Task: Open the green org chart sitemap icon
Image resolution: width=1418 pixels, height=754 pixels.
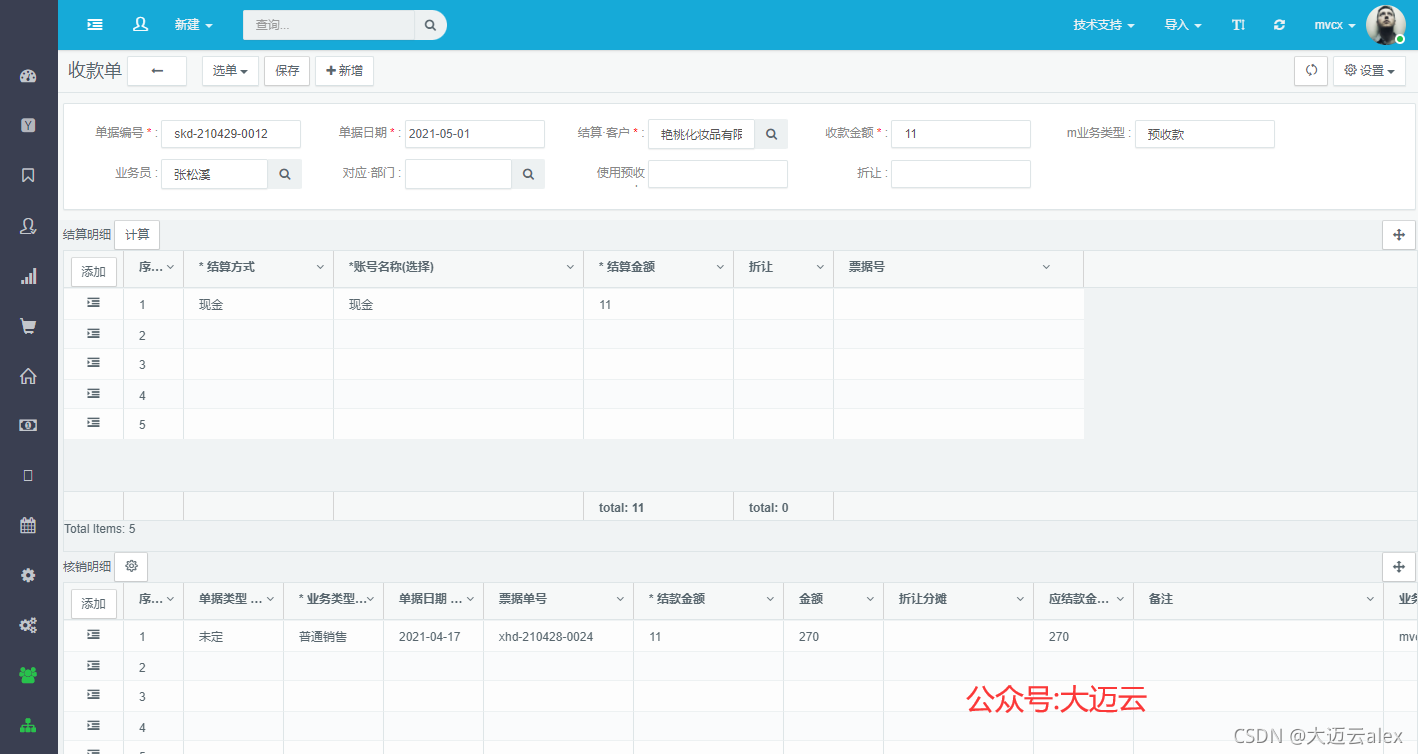Action: point(28,725)
